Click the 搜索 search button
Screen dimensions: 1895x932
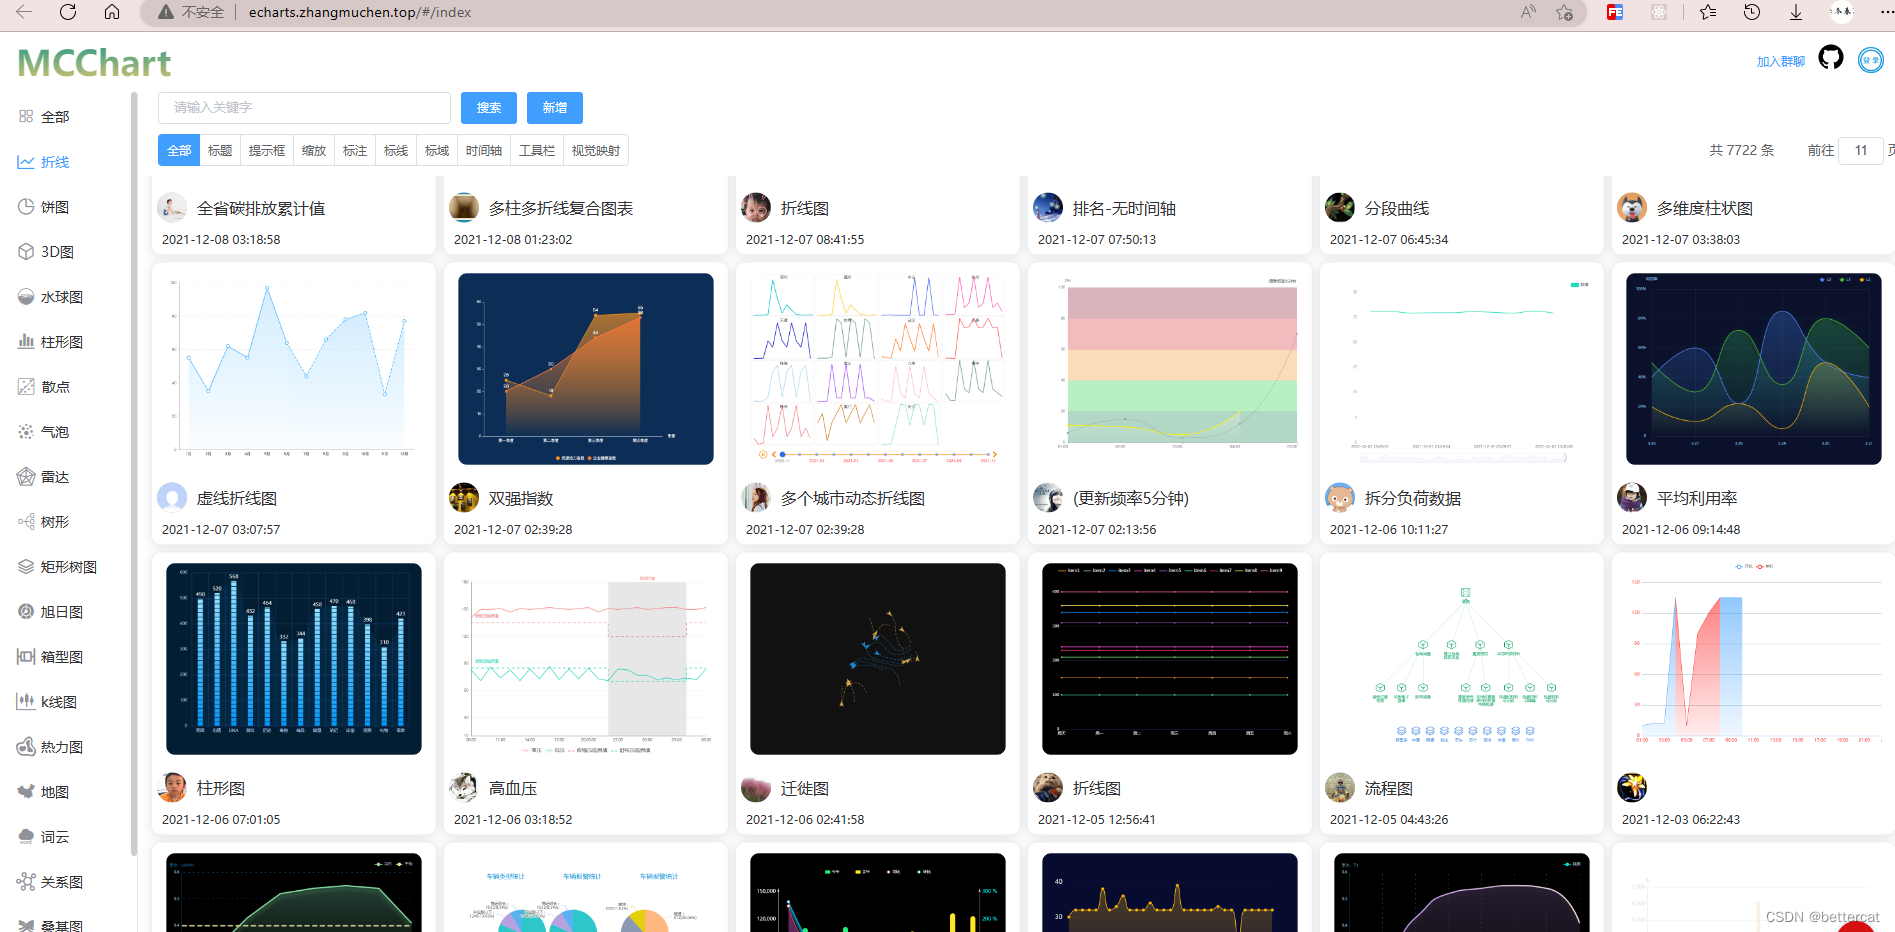(x=489, y=107)
